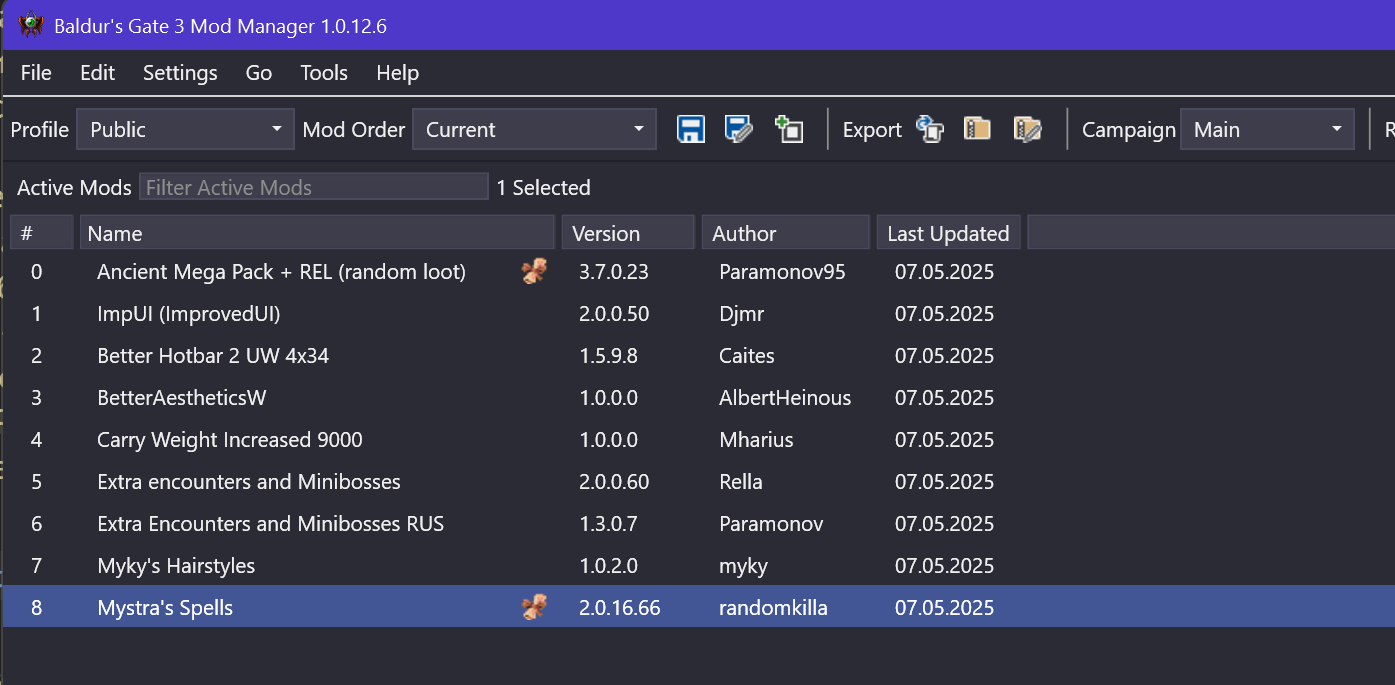Select the Carry Weight Increased 9000 mod
Viewport: 1395px width, 685px height.
(698, 439)
